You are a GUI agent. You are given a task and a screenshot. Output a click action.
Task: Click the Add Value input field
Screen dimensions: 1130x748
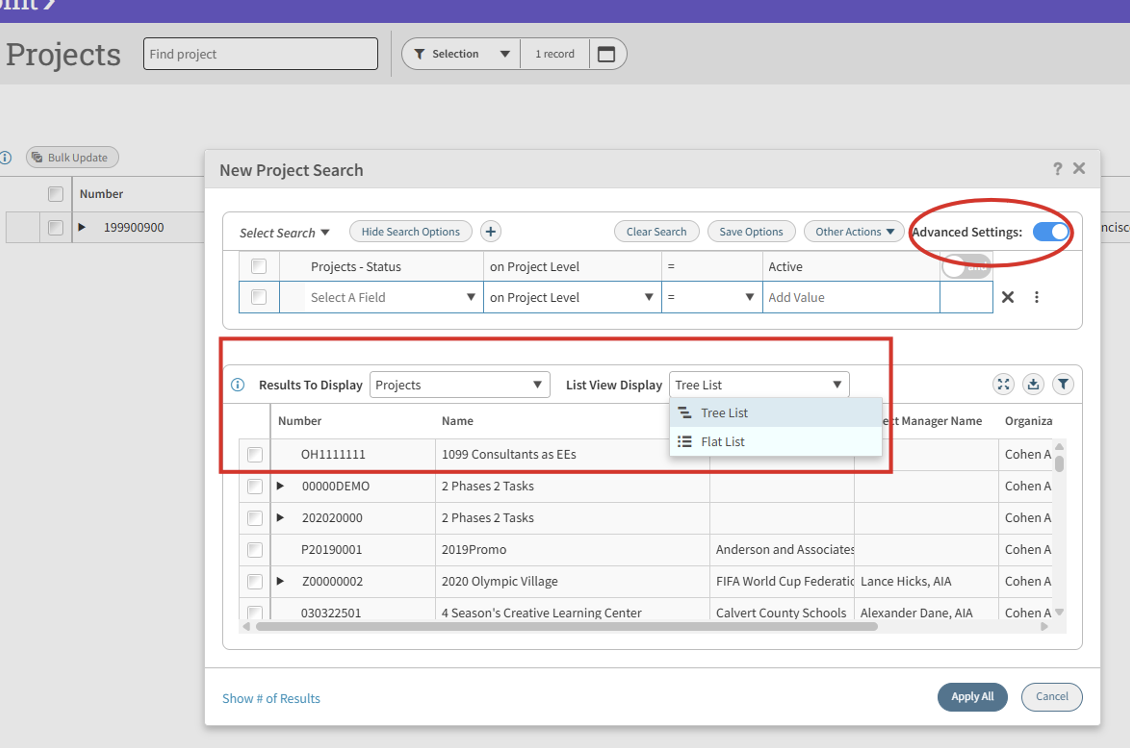point(850,297)
